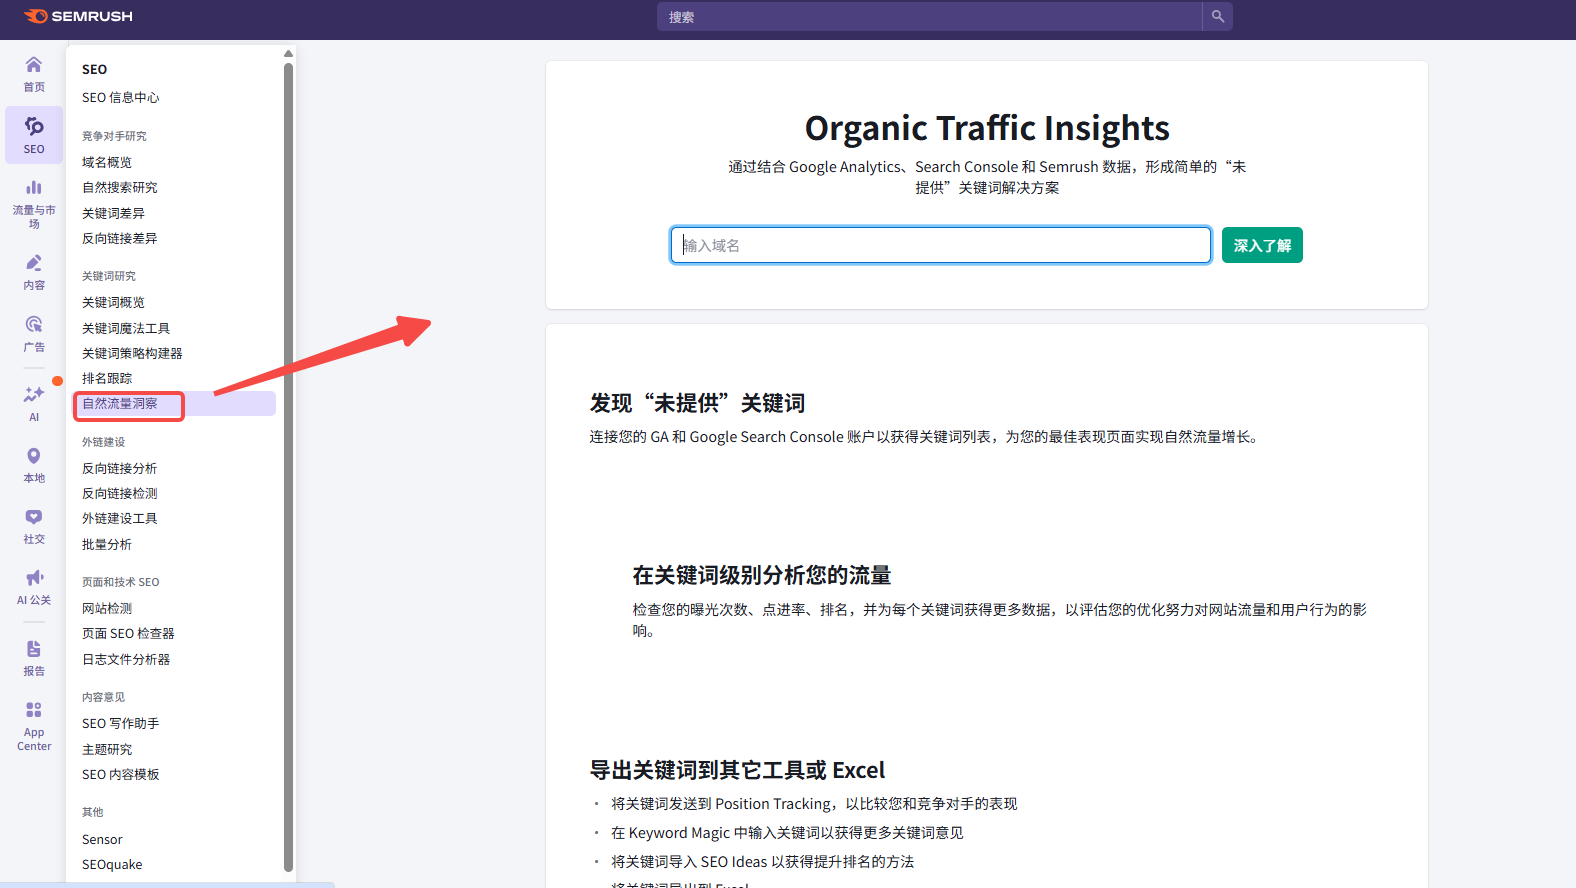The height and width of the screenshot is (888, 1576).
Task: Open 主题研究 menu item
Action: (107, 749)
